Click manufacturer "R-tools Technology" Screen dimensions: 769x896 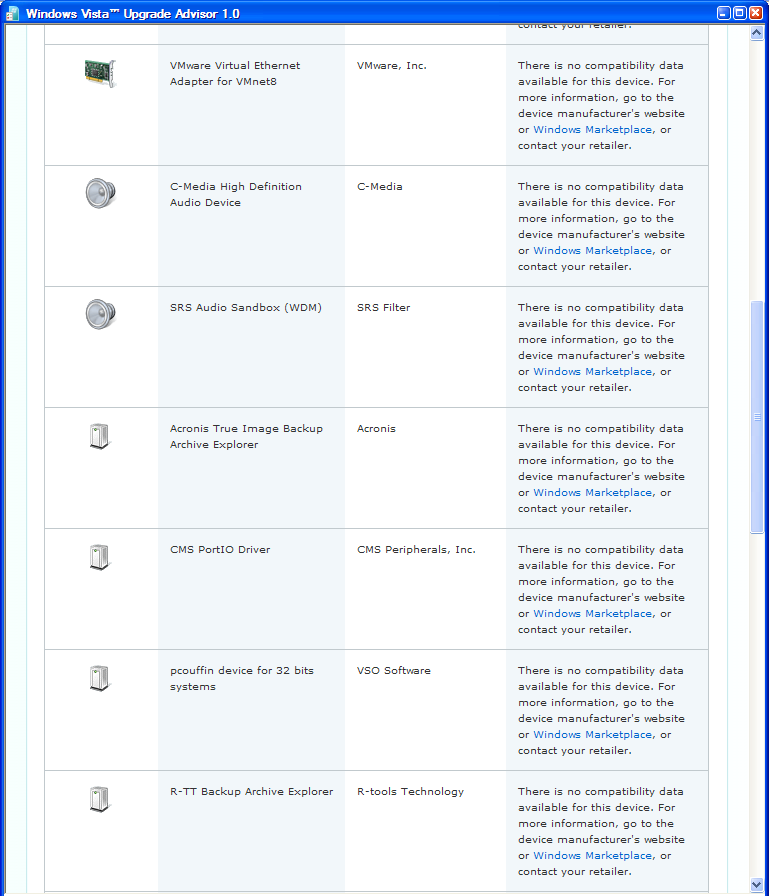pyautogui.click(x=410, y=792)
